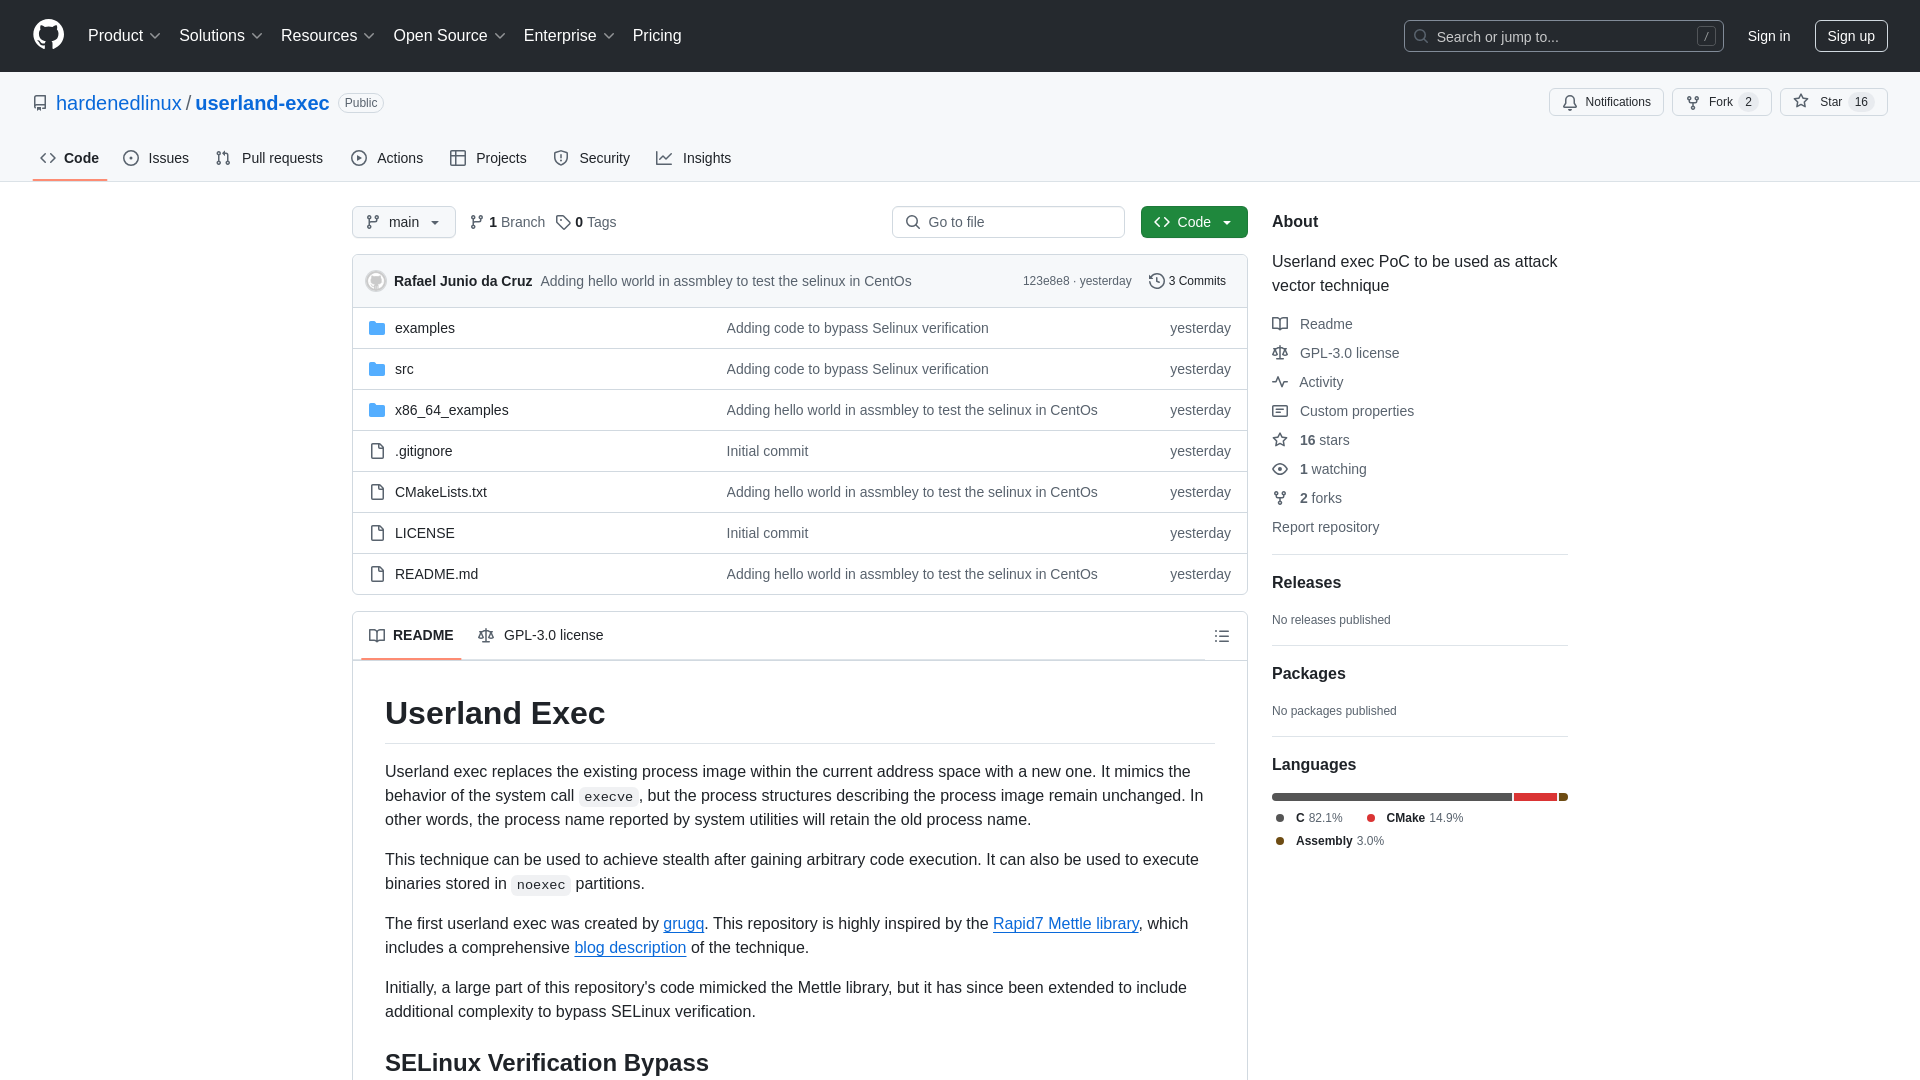Image resolution: width=1920 pixels, height=1080 pixels.
Task: Open the Insights tab
Action: tap(694, 158)
